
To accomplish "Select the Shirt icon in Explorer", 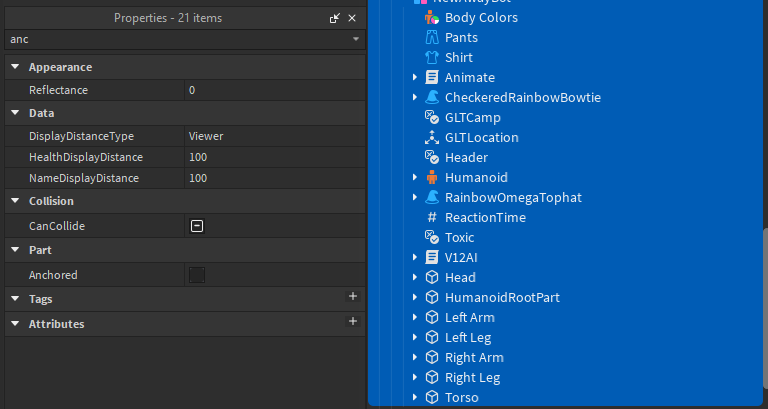I will click(x=432, y=58).
